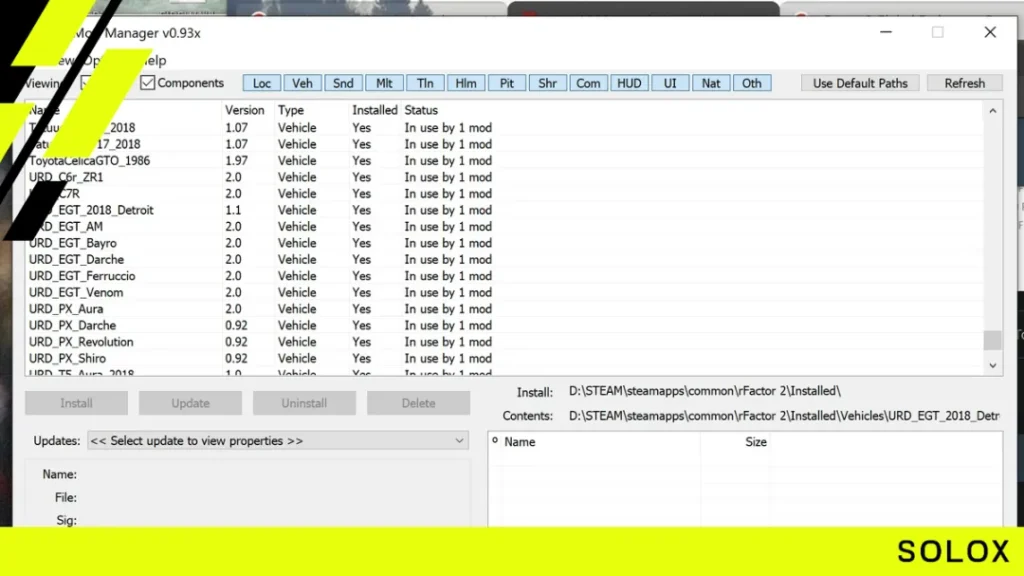Toggle the HUD filter button

pyautogui.click(x=629, y=83)
